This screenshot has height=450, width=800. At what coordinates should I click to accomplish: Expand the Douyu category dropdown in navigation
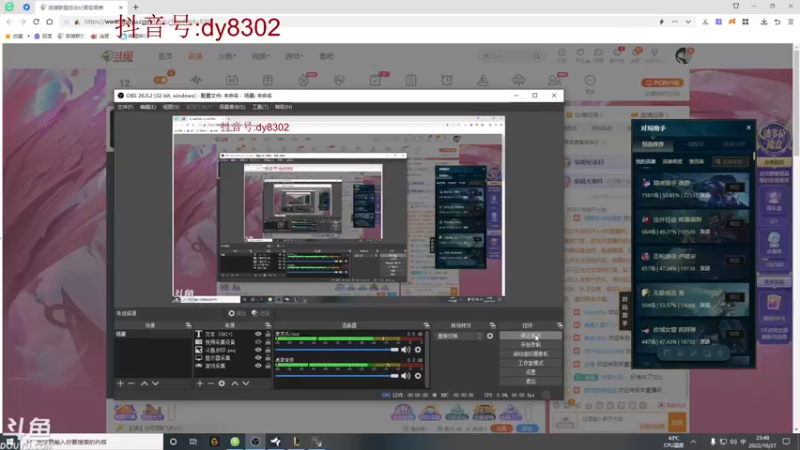[227, 56]
